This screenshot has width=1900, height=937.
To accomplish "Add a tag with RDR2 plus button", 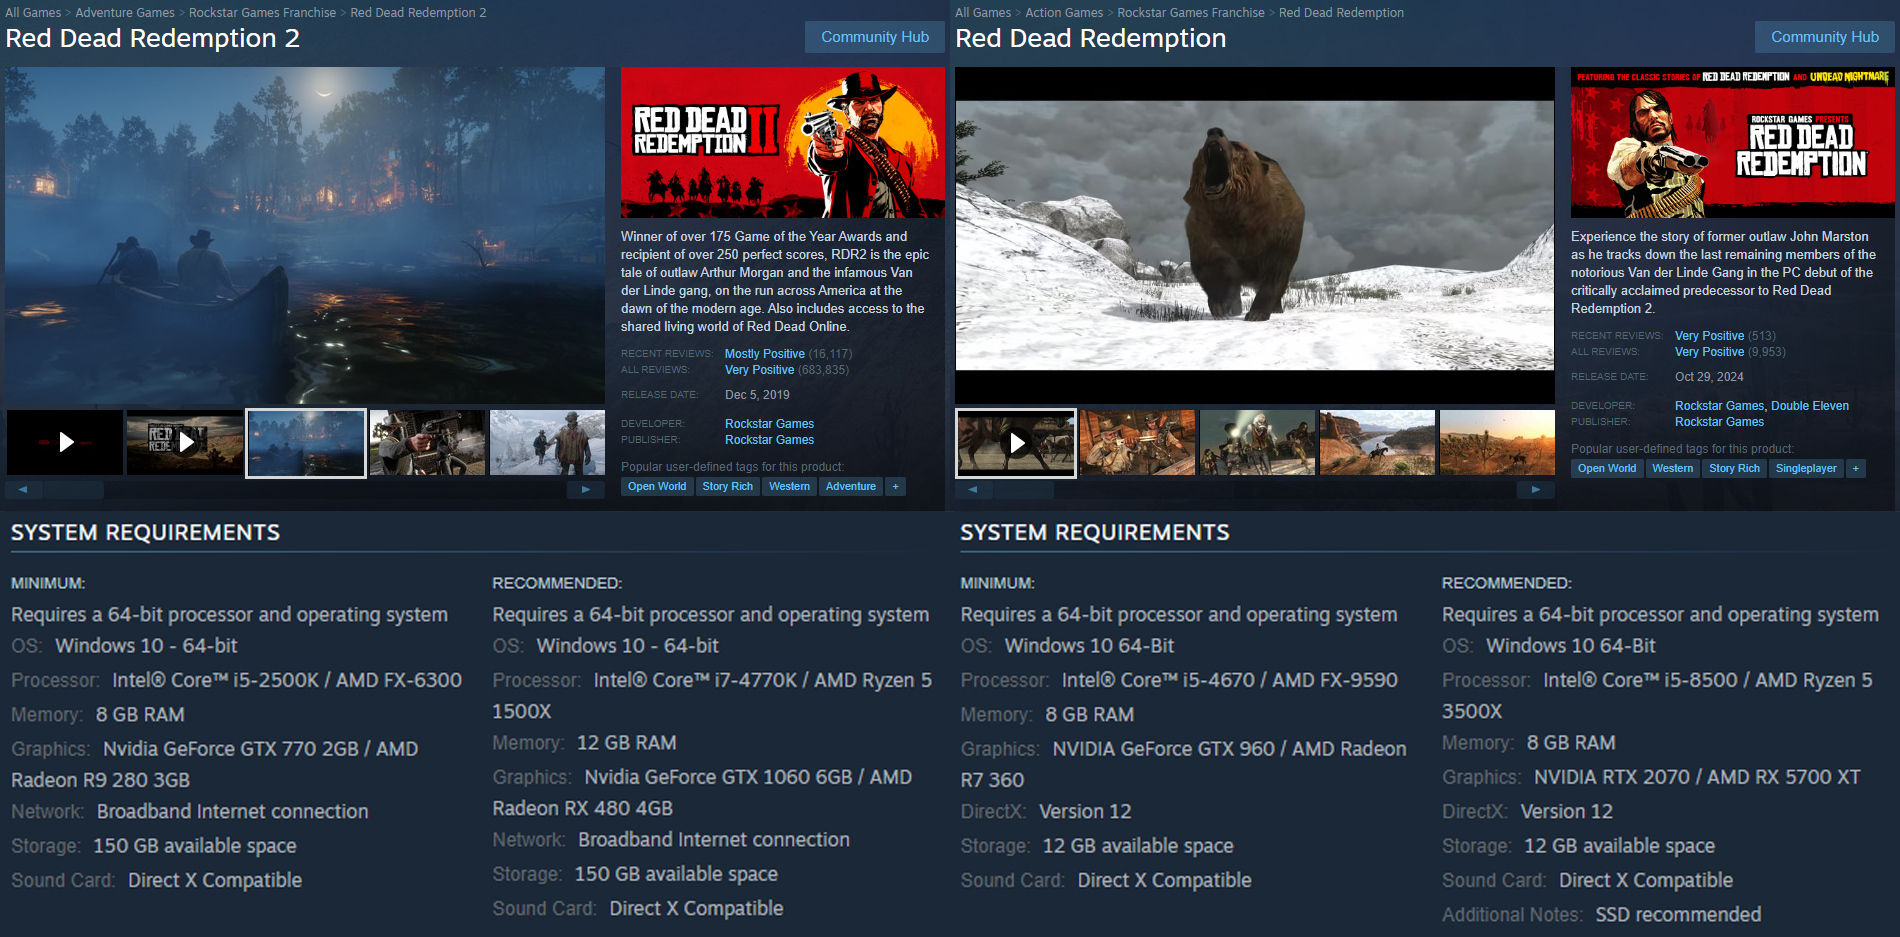I will tap(896, 486).
